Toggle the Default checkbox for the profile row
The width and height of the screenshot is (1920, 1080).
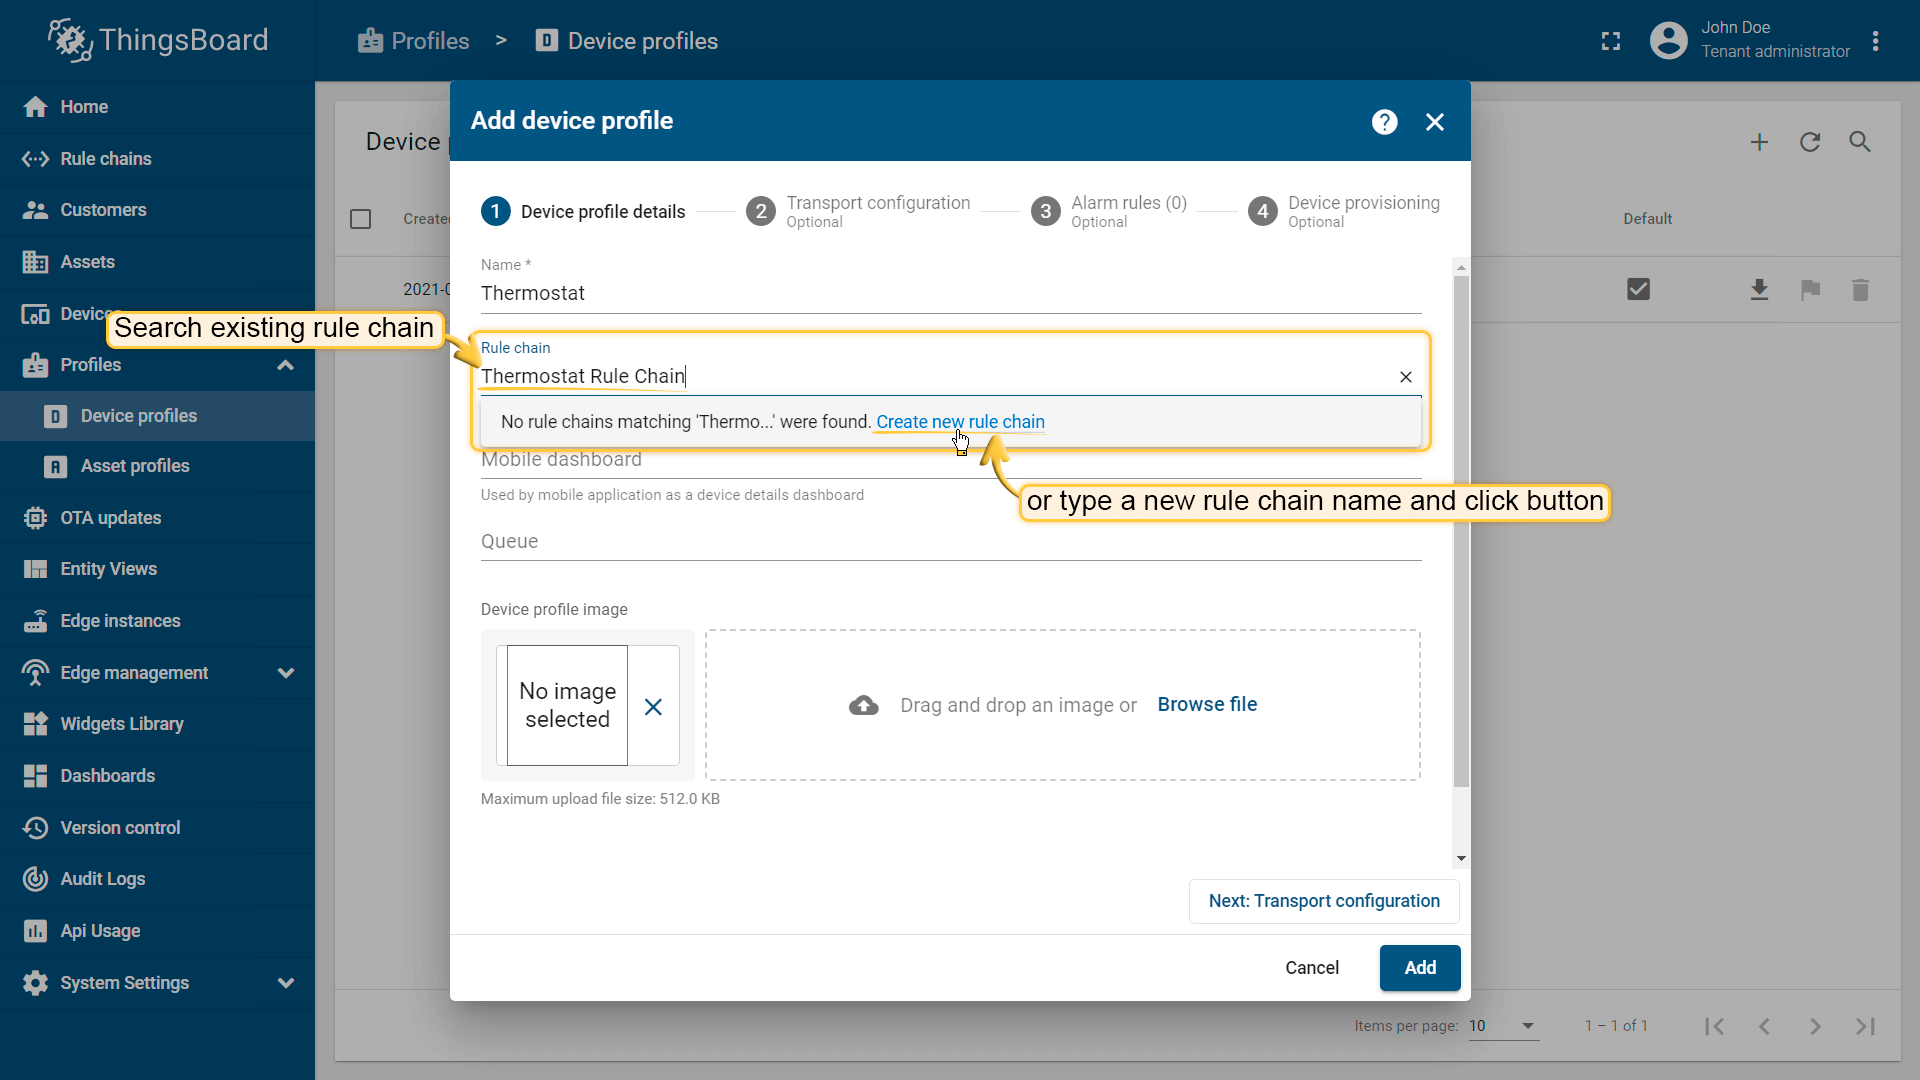(1638, 290)
